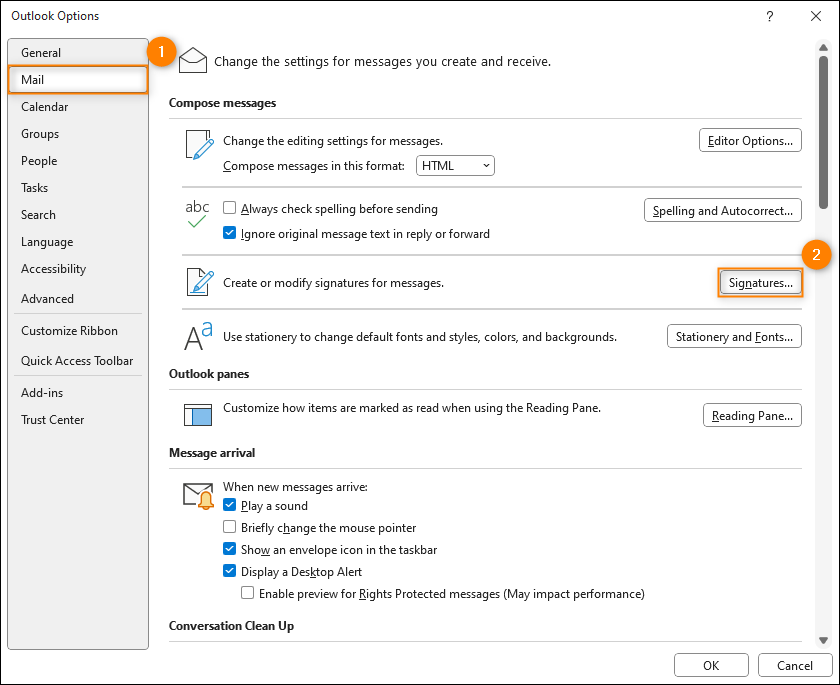Click the 'Conversation Clean Up' heading
Viewport: 840px width, 685px height.
tap(231, 626)
